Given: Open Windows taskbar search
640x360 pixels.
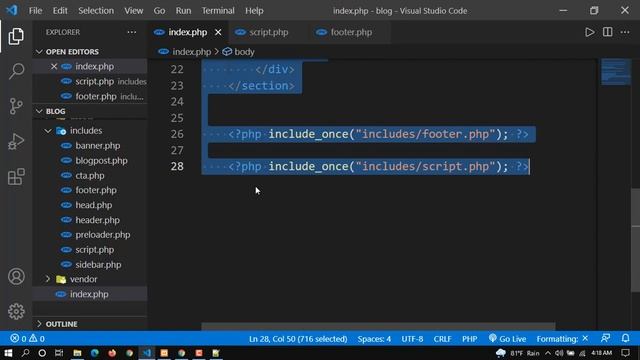Looking at the screenshot, I should [x=25, y=353].
